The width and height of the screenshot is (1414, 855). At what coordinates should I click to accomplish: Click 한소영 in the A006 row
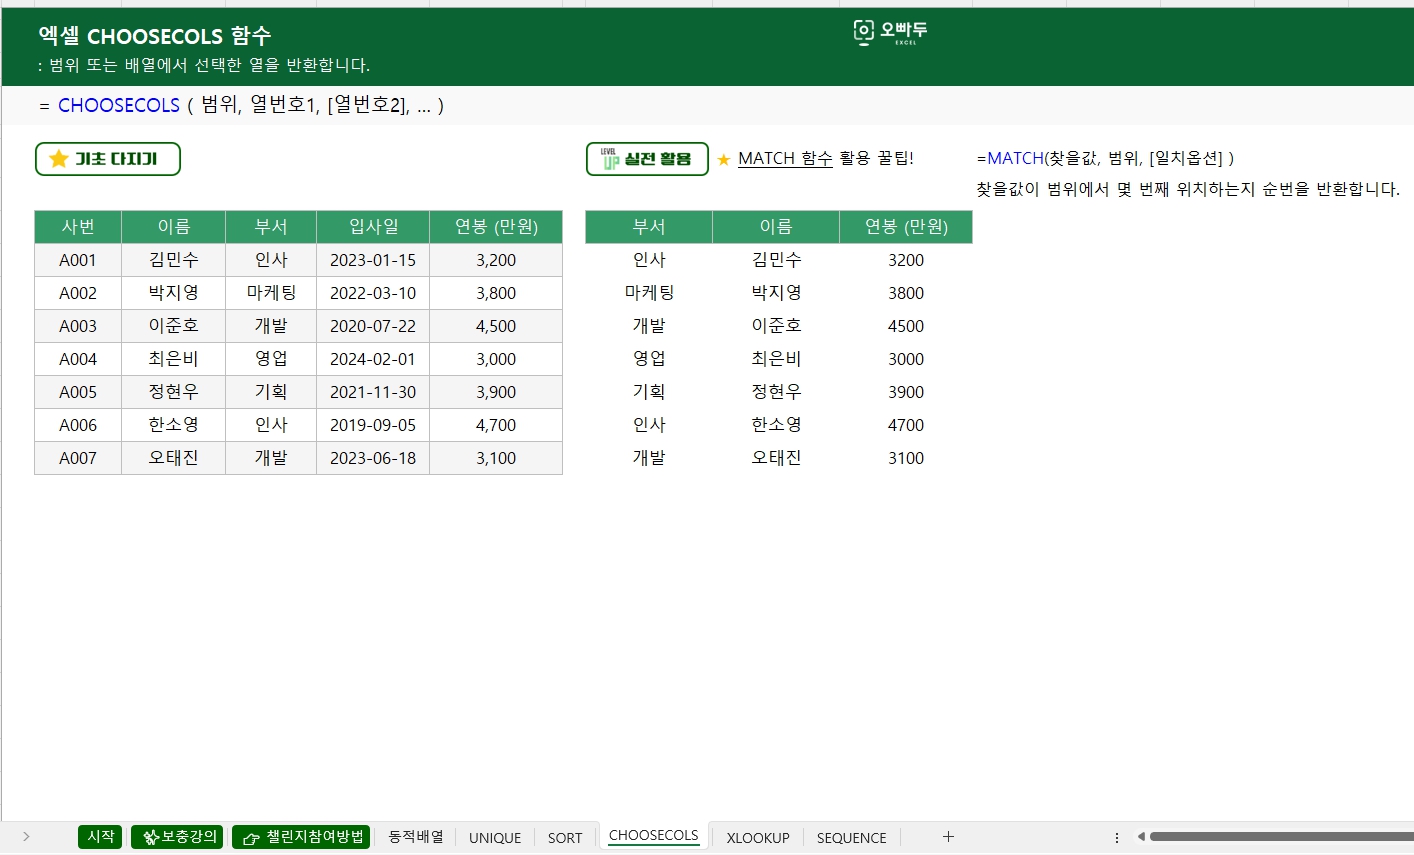(174, 425)
